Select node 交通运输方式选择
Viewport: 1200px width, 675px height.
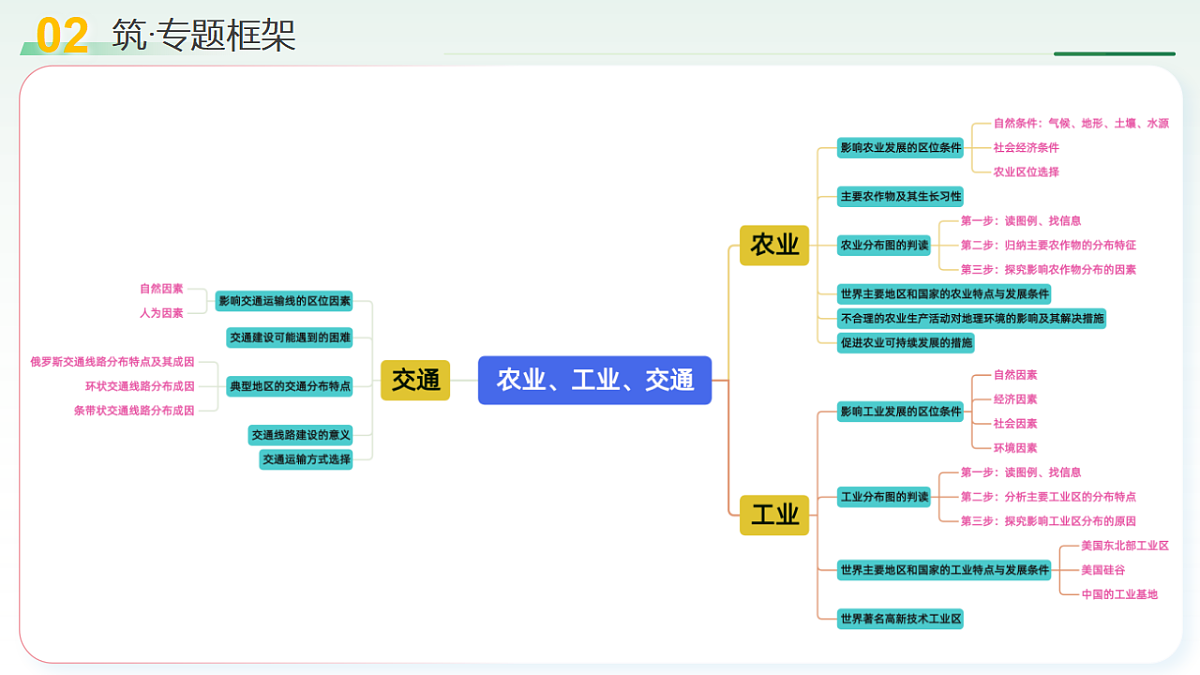click(x=306, y=460)
